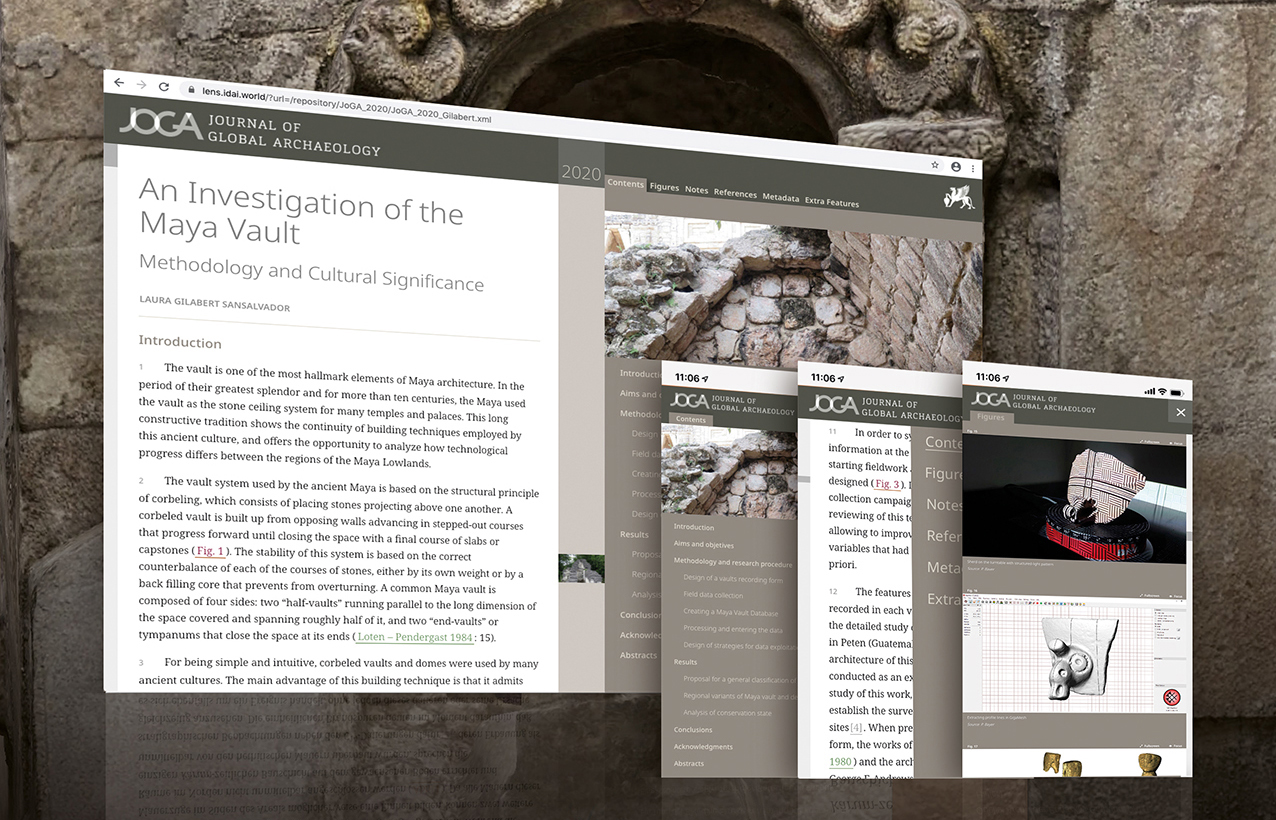
Task: Click the Introduction heading in the article
Action: point(180,342)
